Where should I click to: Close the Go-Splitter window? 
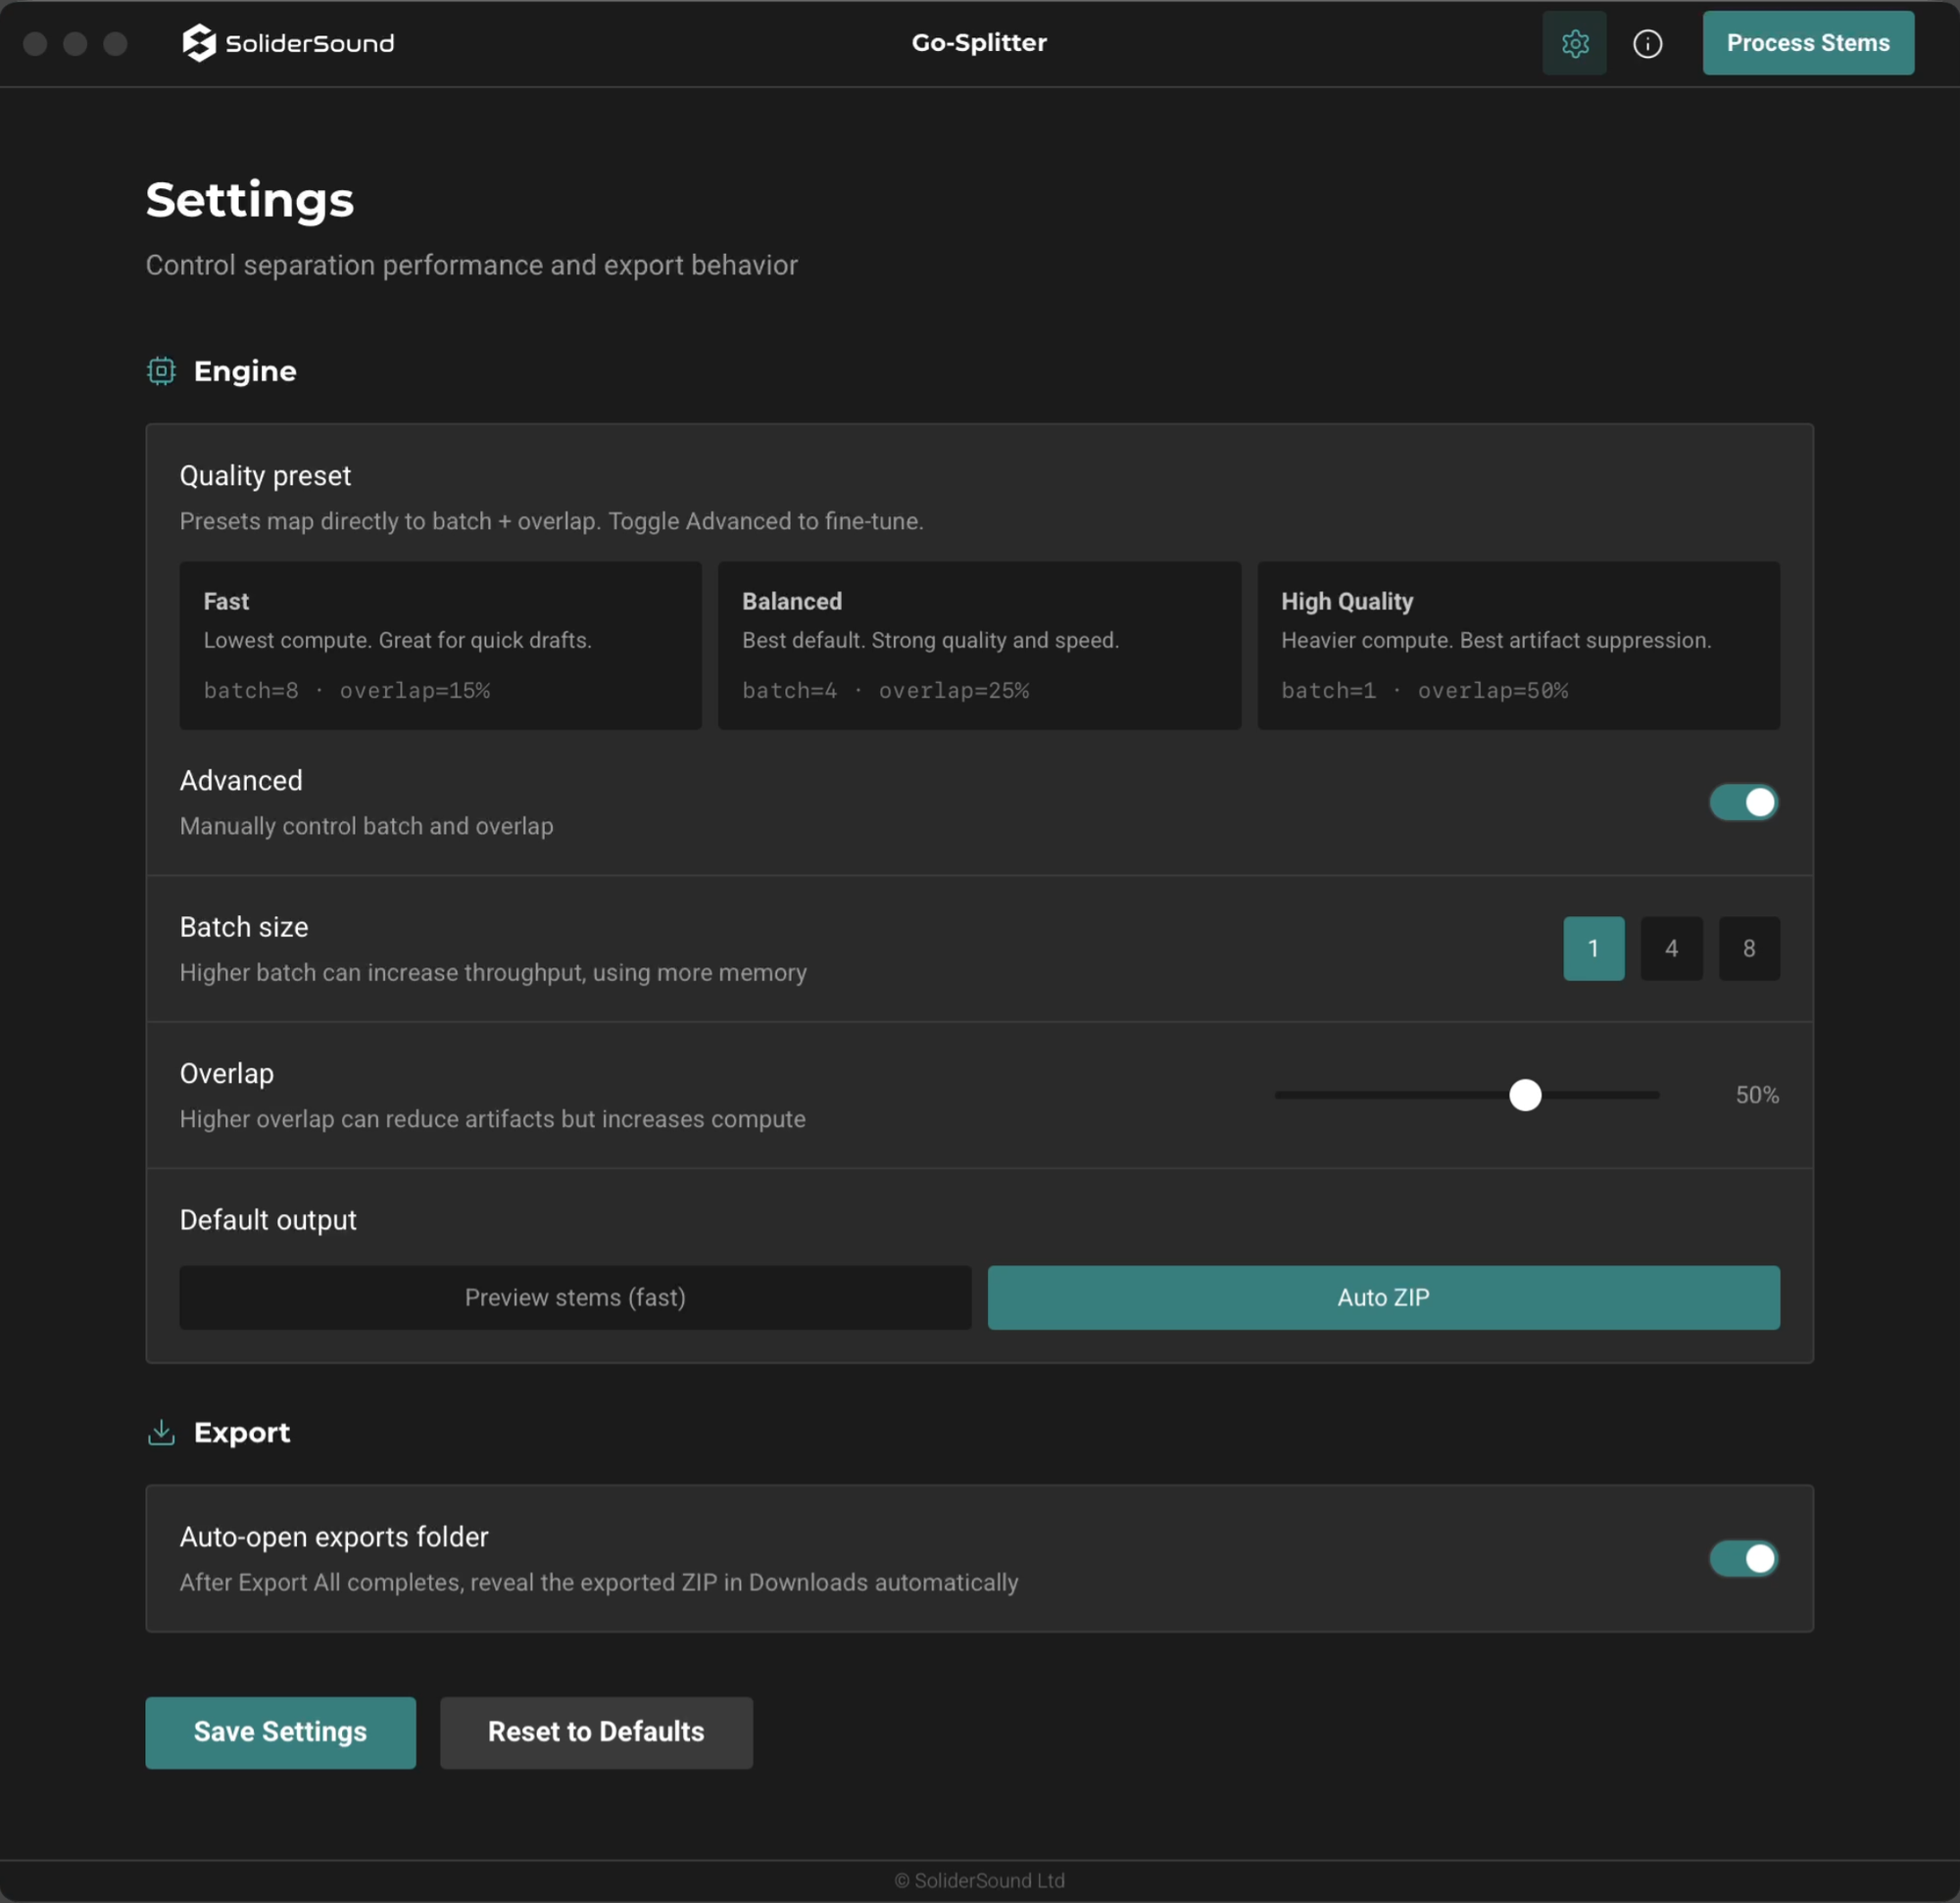point(35,43)
